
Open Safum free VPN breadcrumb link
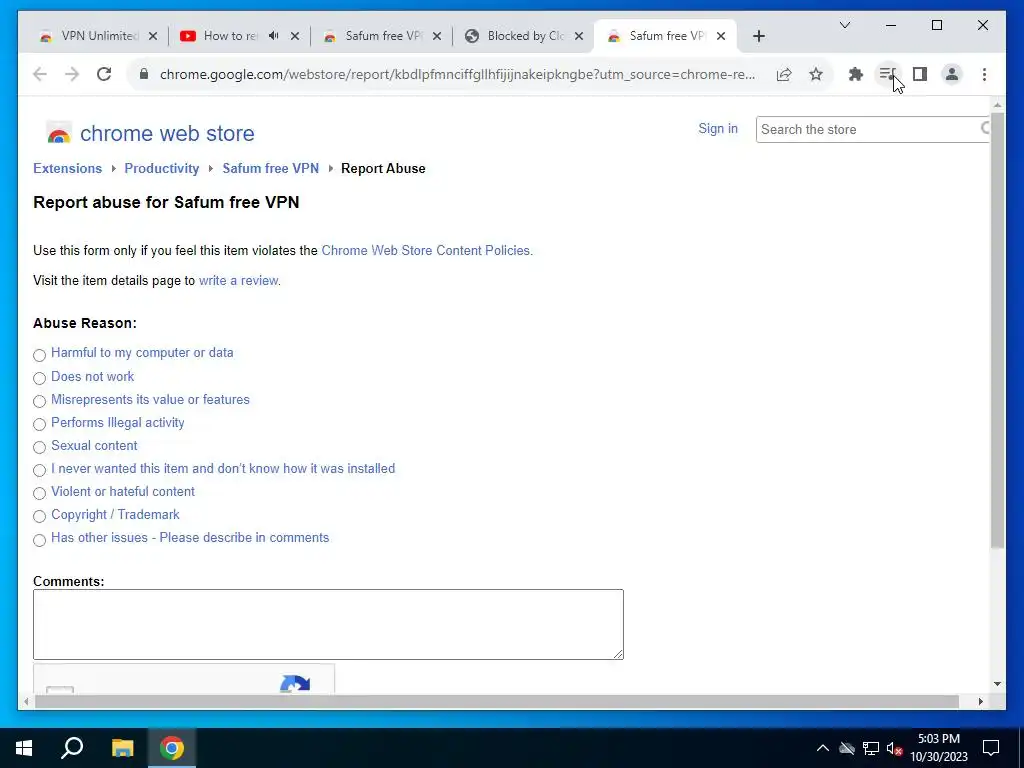click(x=270, y=168)
